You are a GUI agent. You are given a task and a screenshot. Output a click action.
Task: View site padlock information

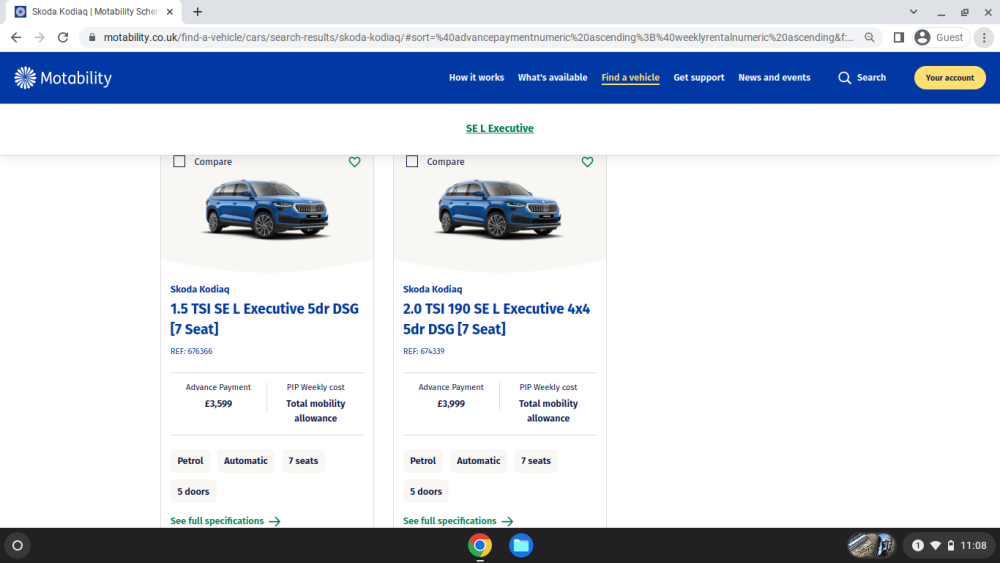92,38
